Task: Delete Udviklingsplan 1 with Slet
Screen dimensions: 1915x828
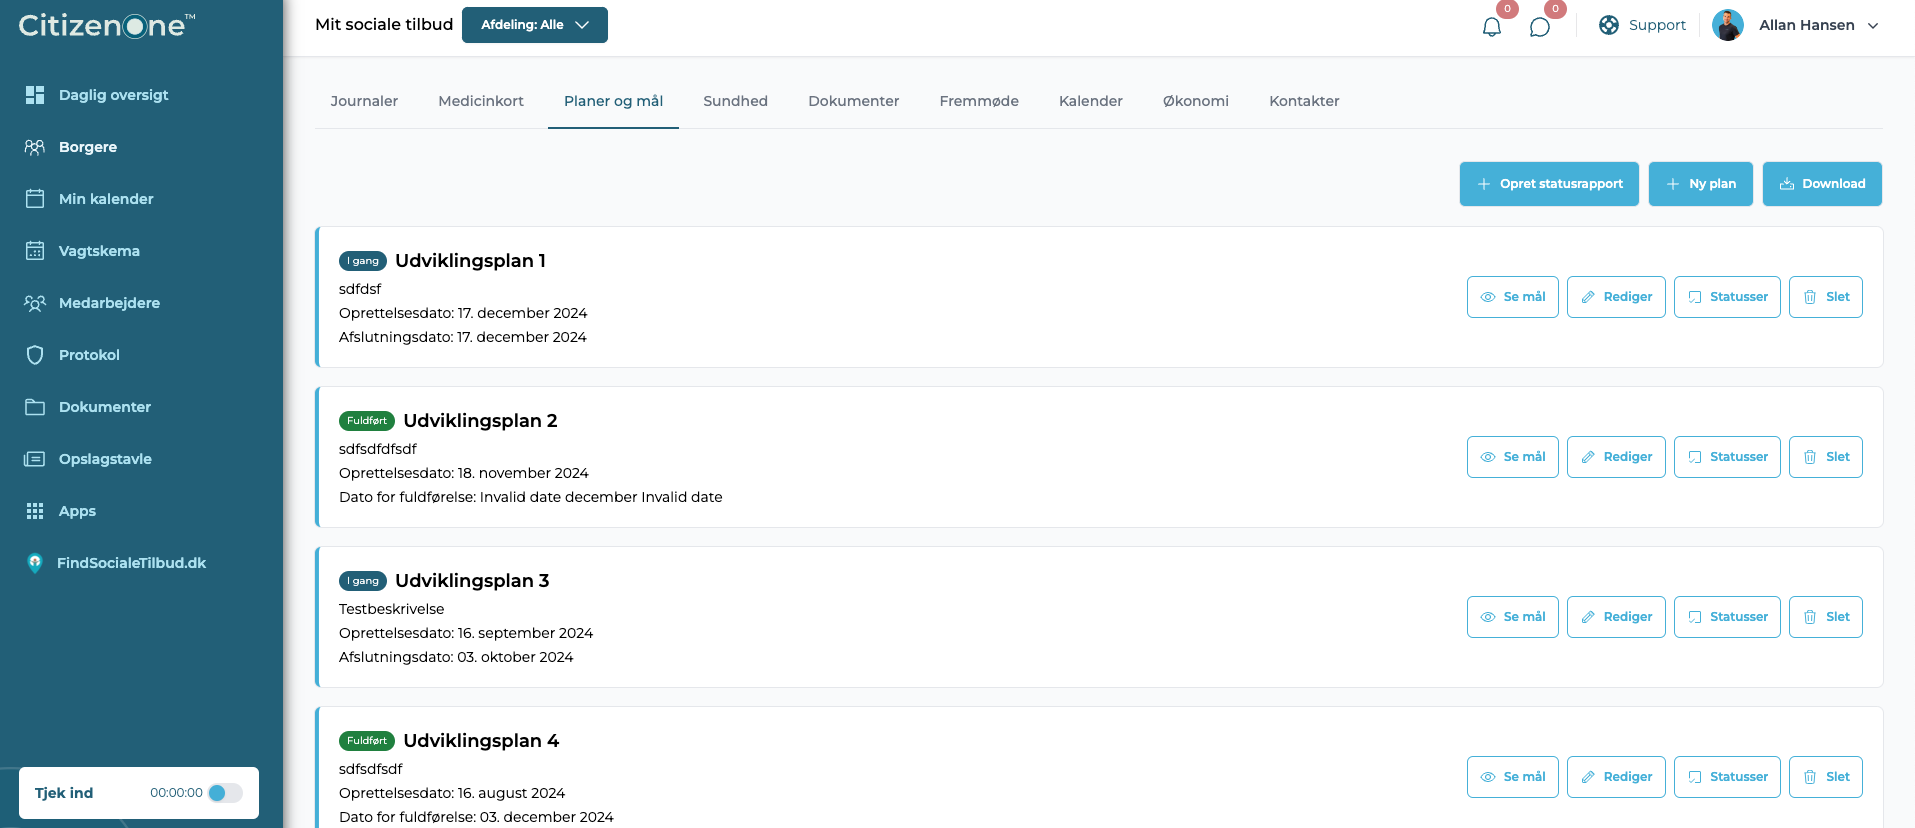Action: pyautogui.click(x=1825, y=297)
